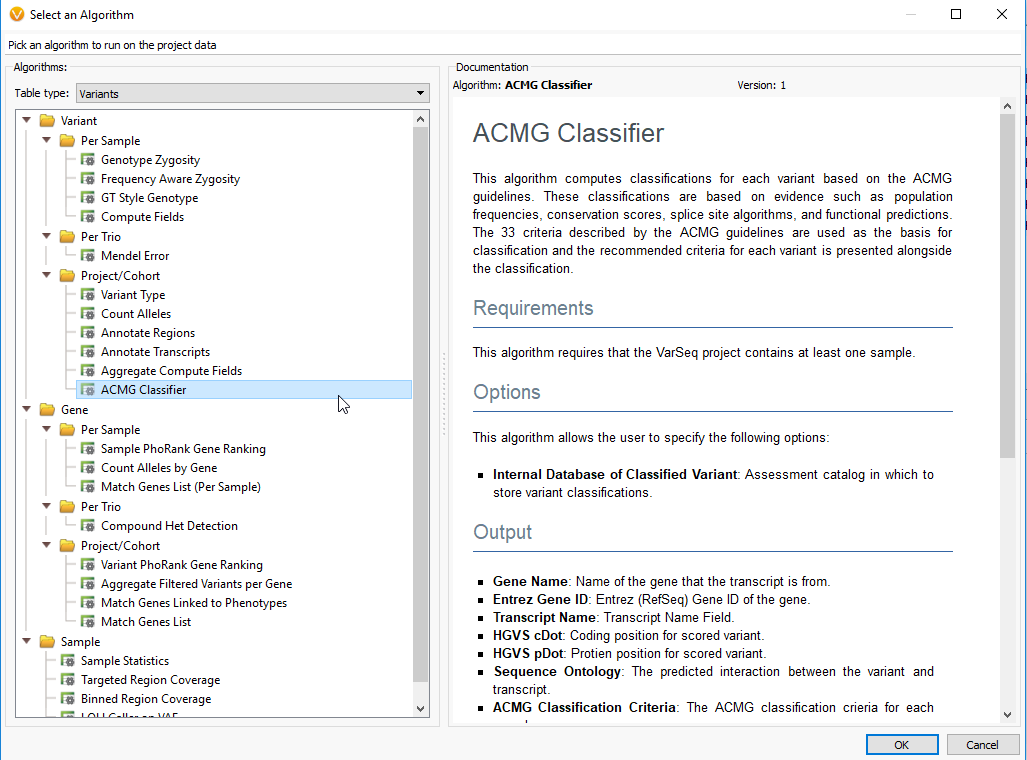Click the Sample Statistics algorithm icon
Viewport: 1027px width, 760px height.
tap(68, 660)
